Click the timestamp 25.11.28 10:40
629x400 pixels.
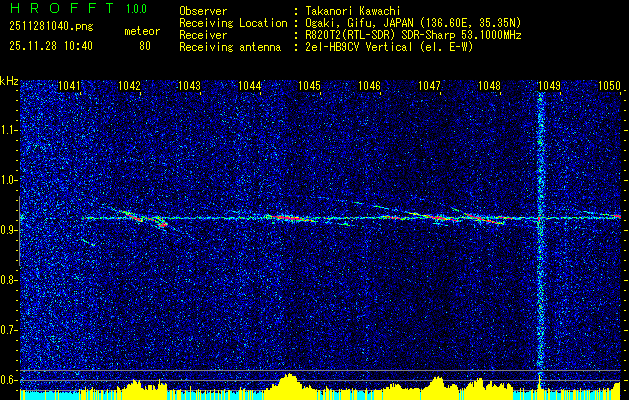(51, 46)
